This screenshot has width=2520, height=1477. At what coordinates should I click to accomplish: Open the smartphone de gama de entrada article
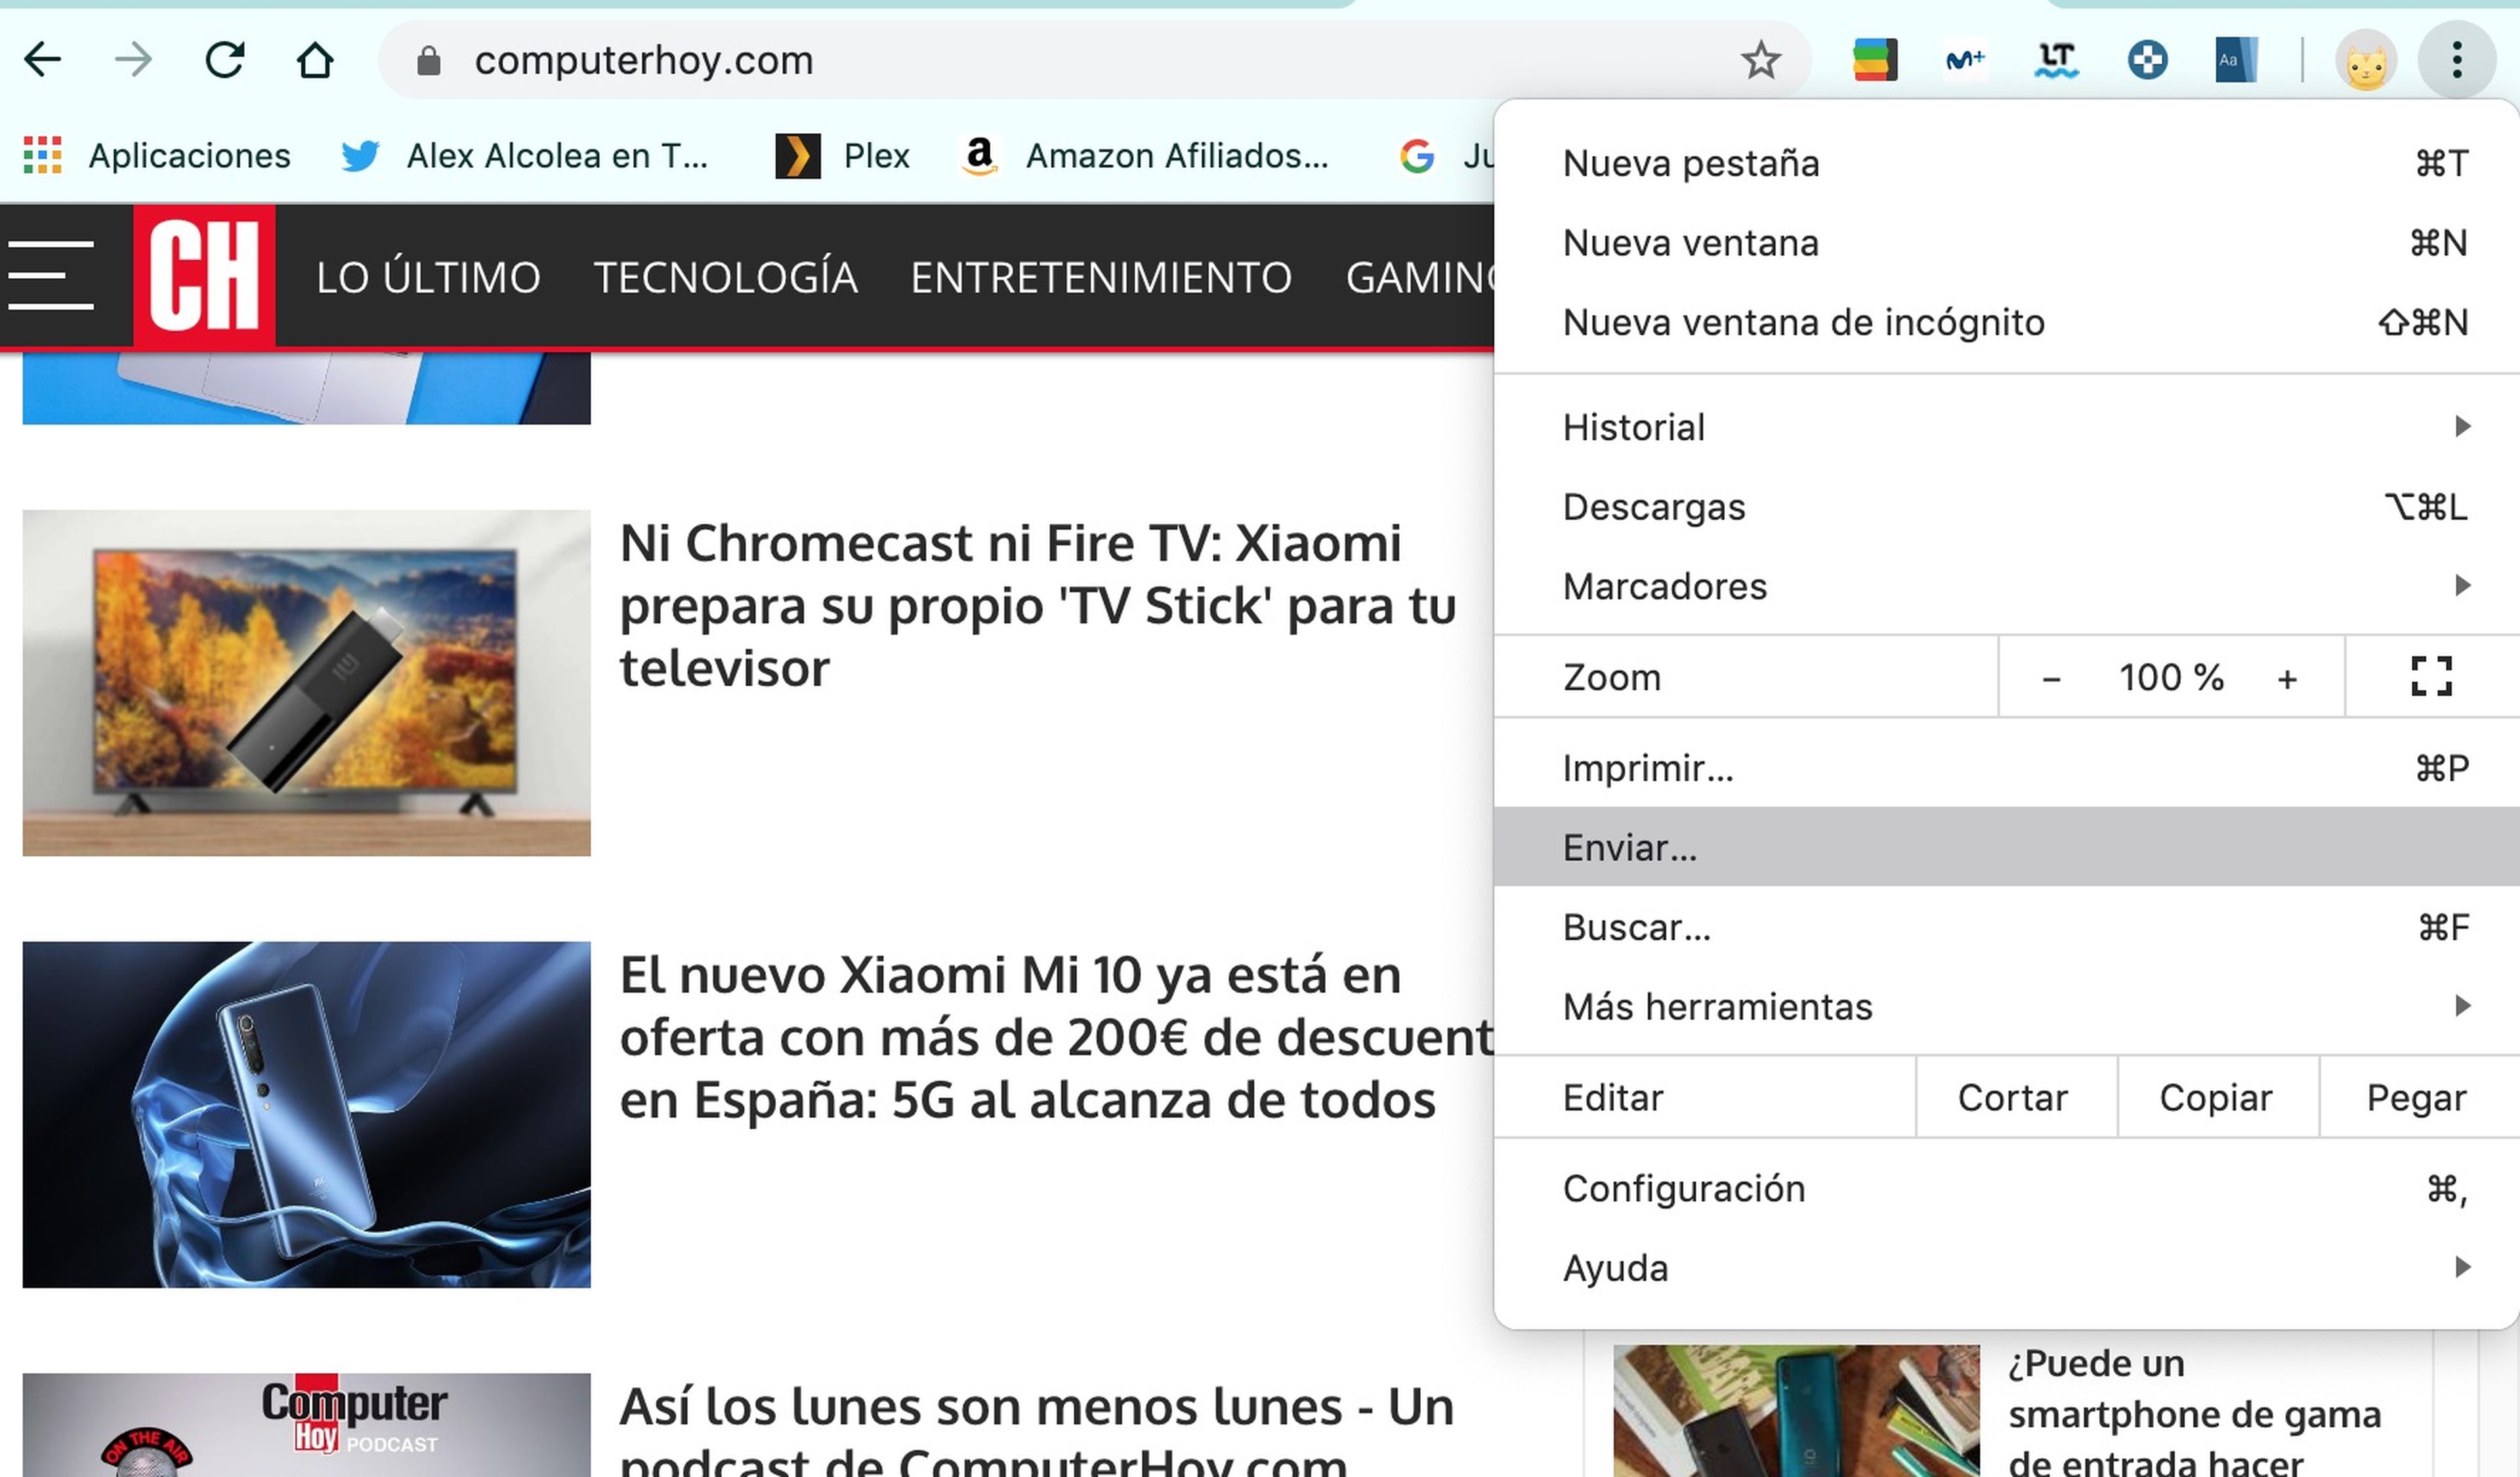click(x=2195, y=1412)
